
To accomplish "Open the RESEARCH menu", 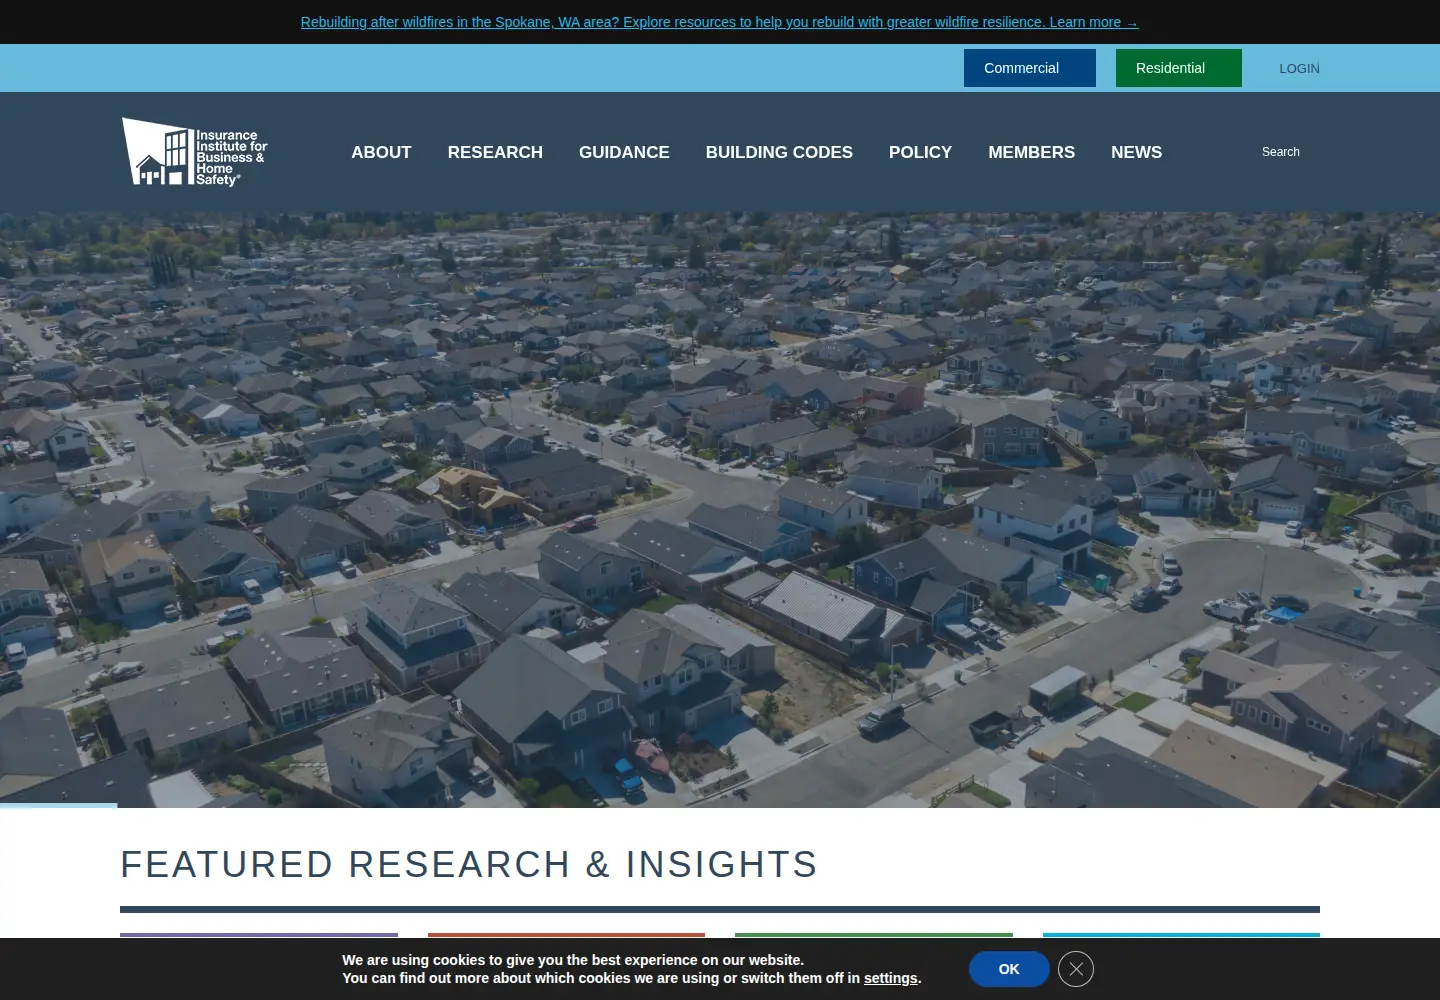I will coord(495,152).
